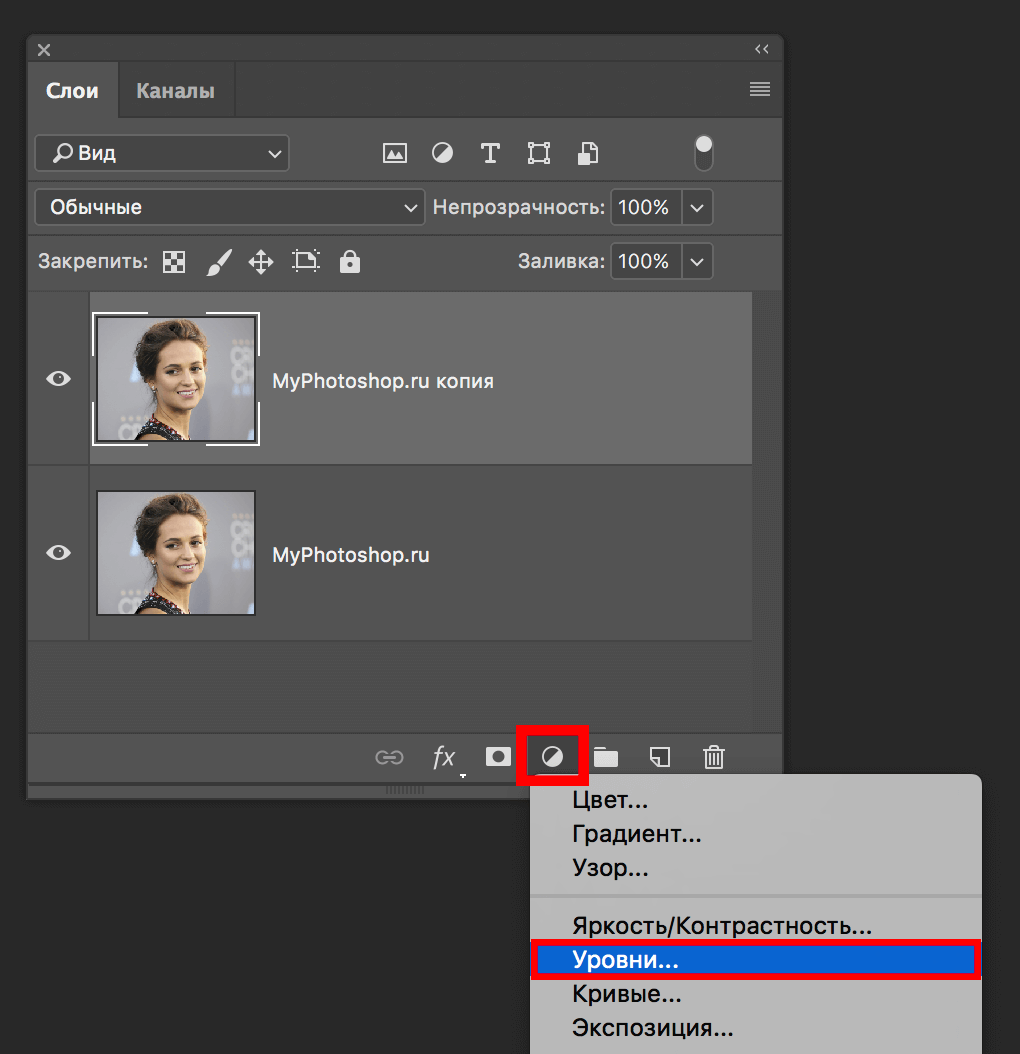Filter layers by adjustment layers icon

pos(442,153)
